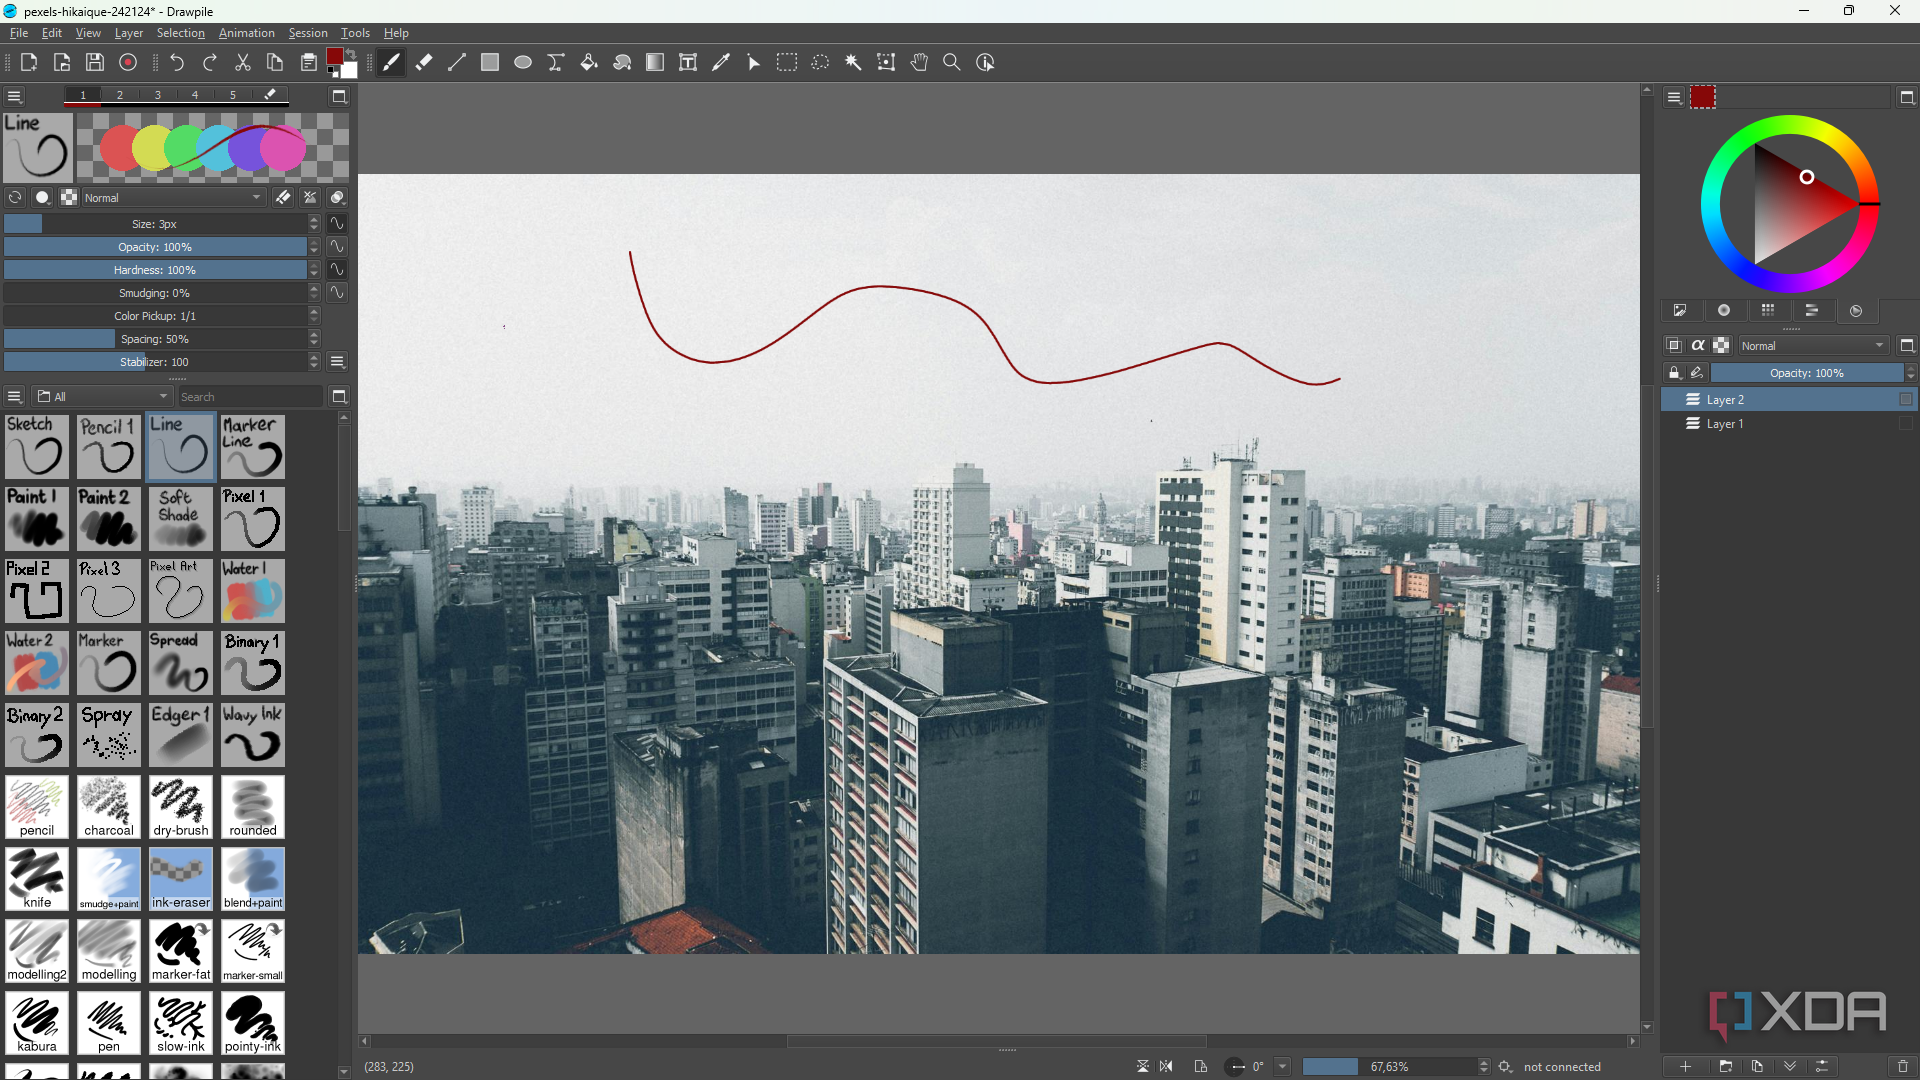Select the Pan hand tool
1920x1080 pixels.
(x=919, y=62)
